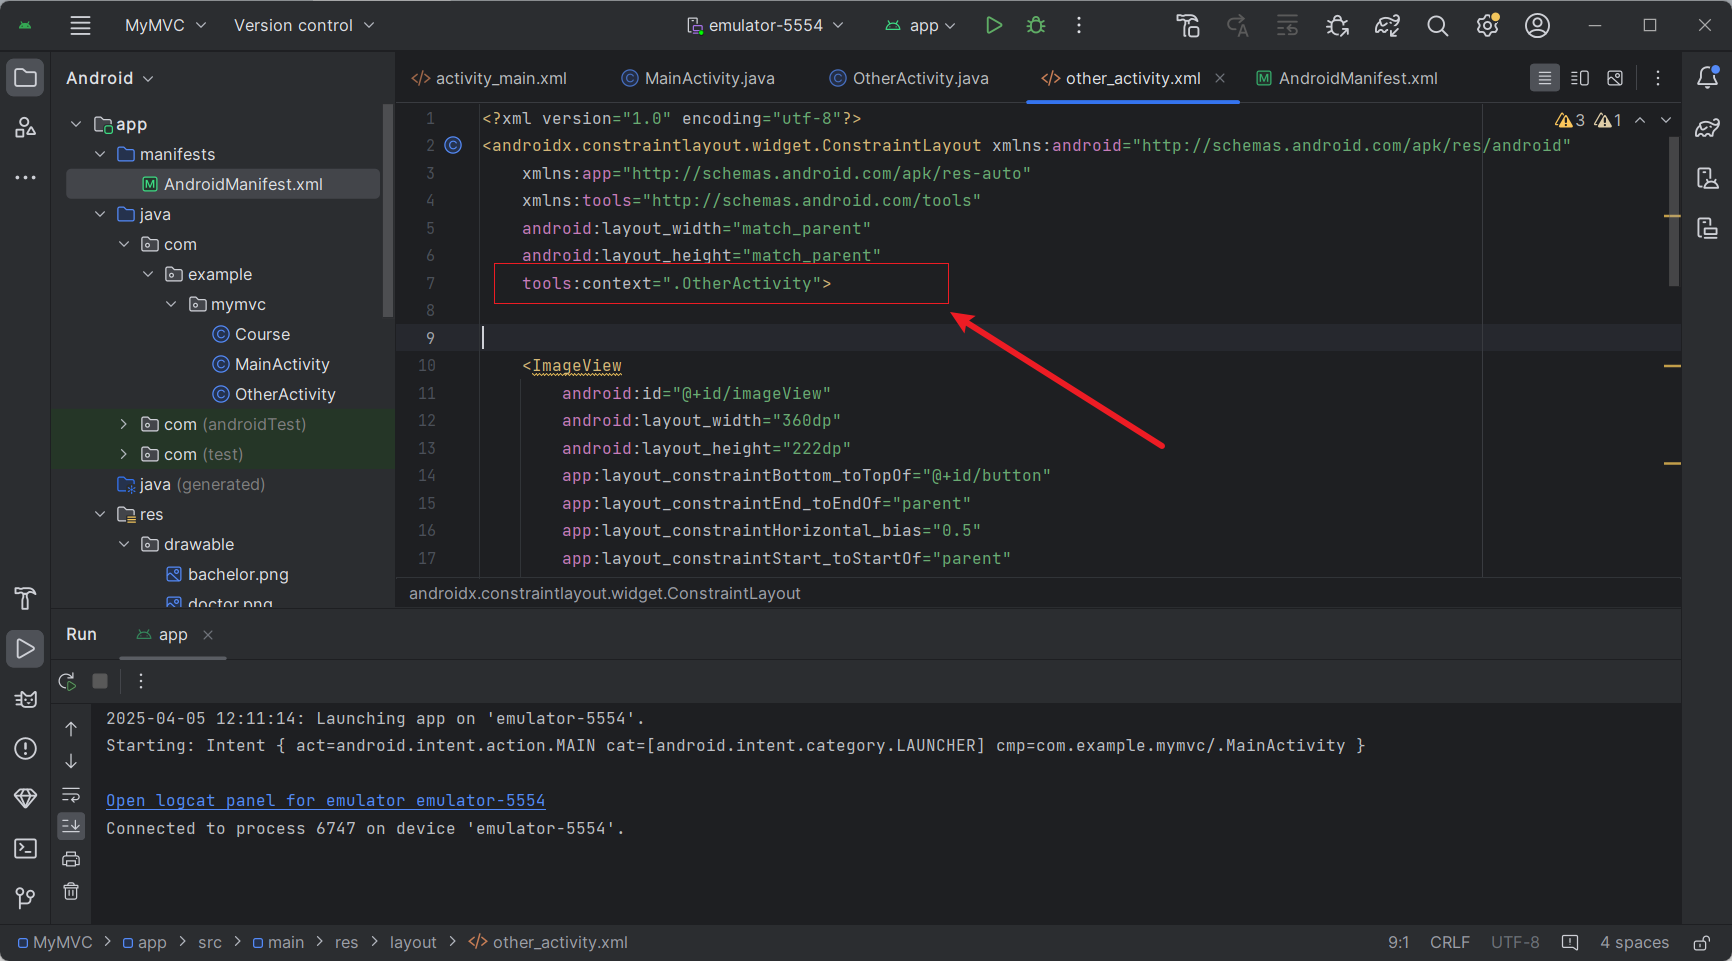This screenshot has width=1732, height=961.
Task: Open Problems tool window
Action: point(25,749)
